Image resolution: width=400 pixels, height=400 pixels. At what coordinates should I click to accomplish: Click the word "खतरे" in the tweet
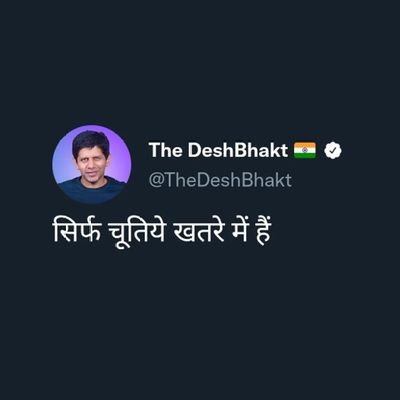[x=199, y=230]
